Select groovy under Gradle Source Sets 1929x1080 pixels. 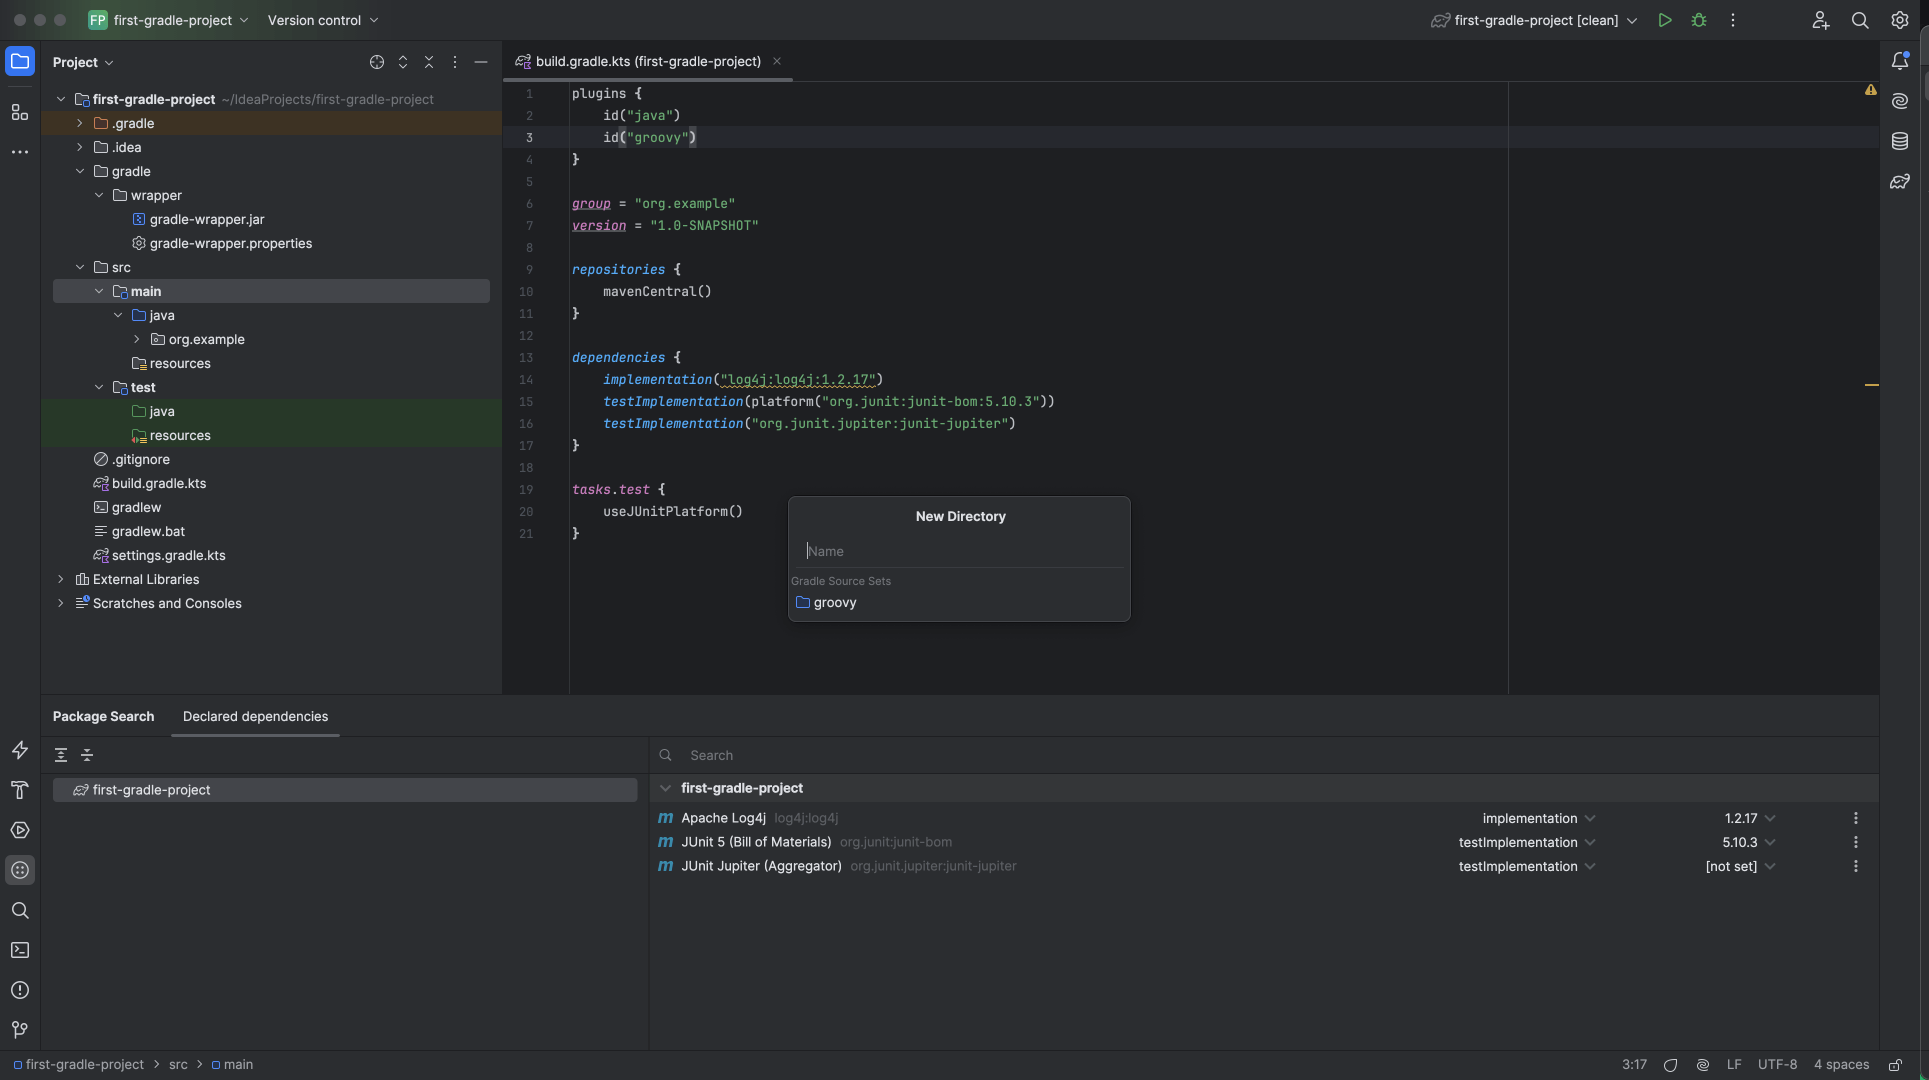coord(835,602)
